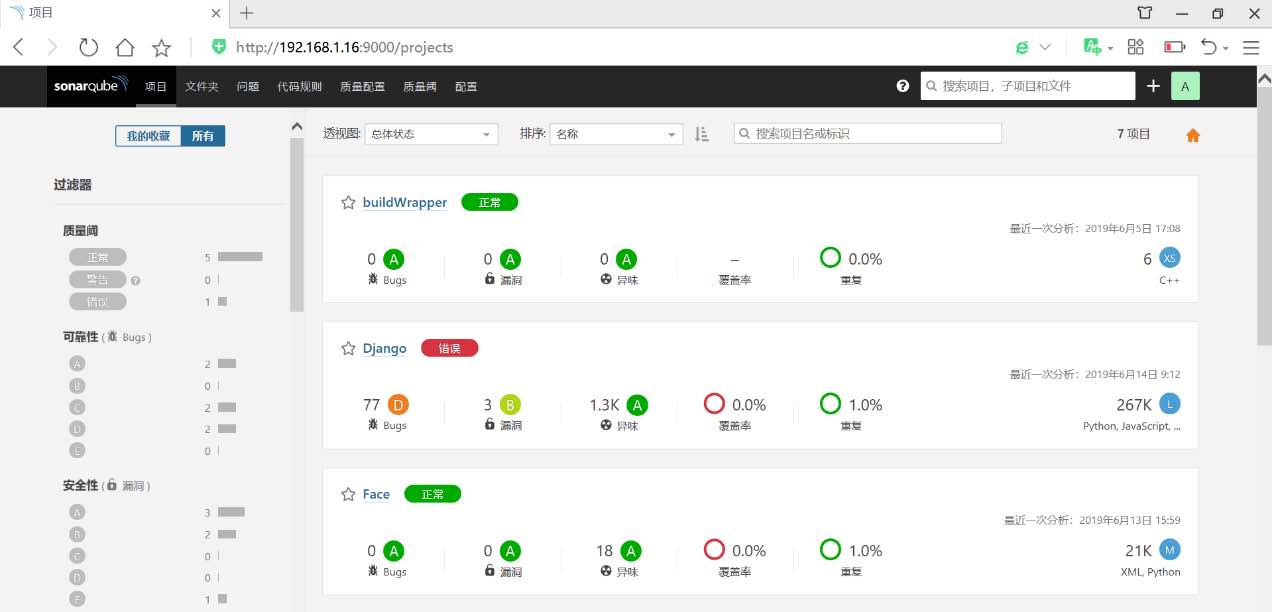
Task: Open the user account avatar menu
Action: [1185, 86]
